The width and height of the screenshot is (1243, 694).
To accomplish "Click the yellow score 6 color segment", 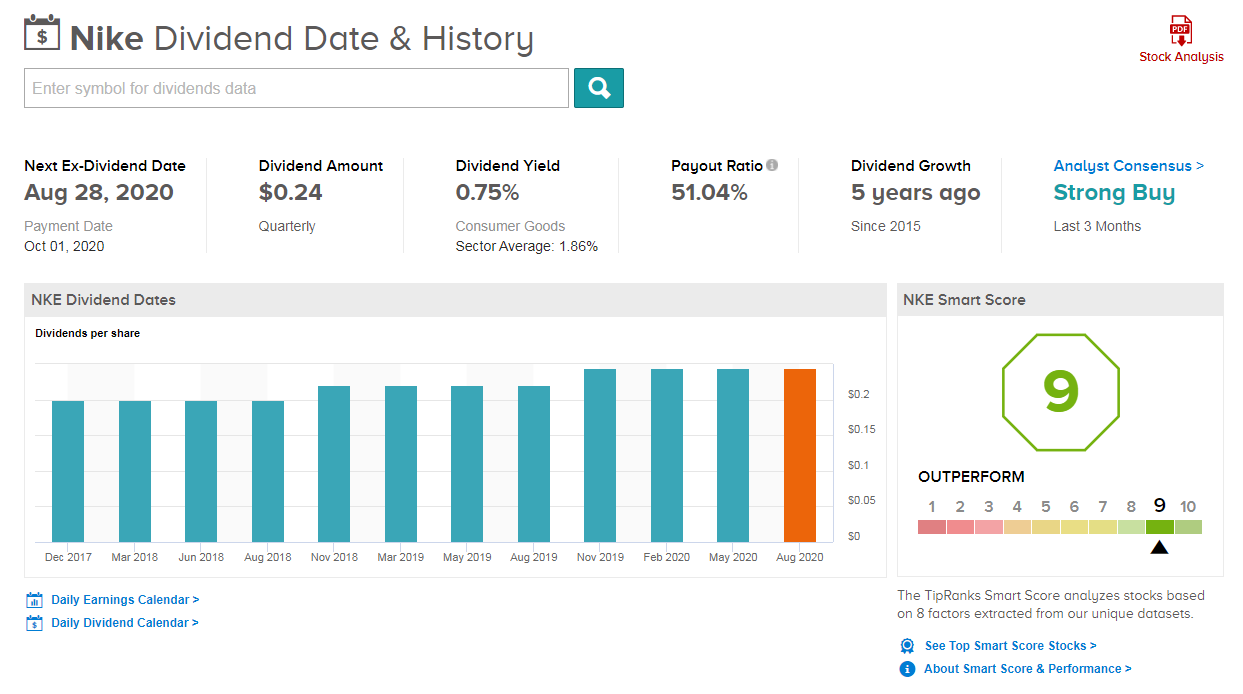I will point(1074,527).
